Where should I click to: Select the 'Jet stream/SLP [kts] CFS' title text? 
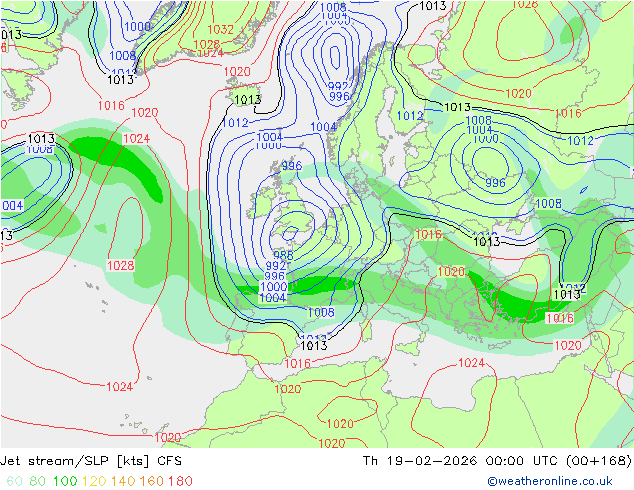coord(91,461)
